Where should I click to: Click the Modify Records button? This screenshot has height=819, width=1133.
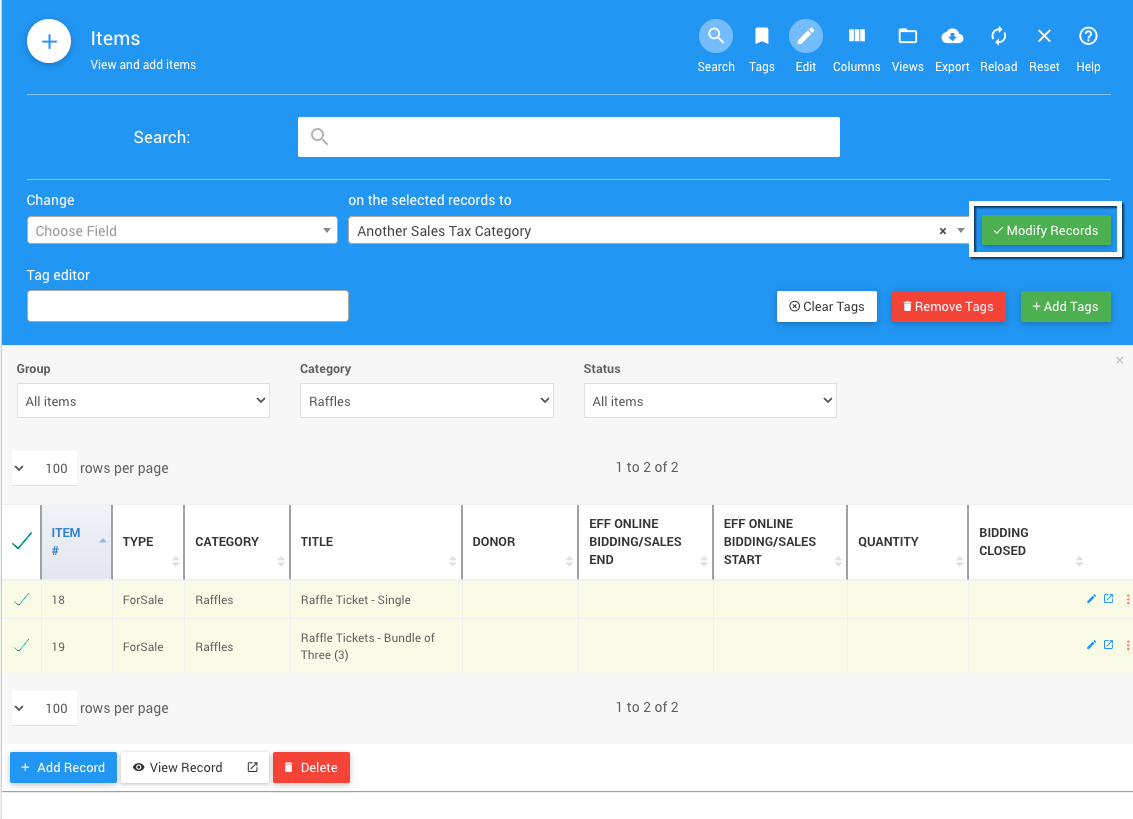tap(1045, 231)
